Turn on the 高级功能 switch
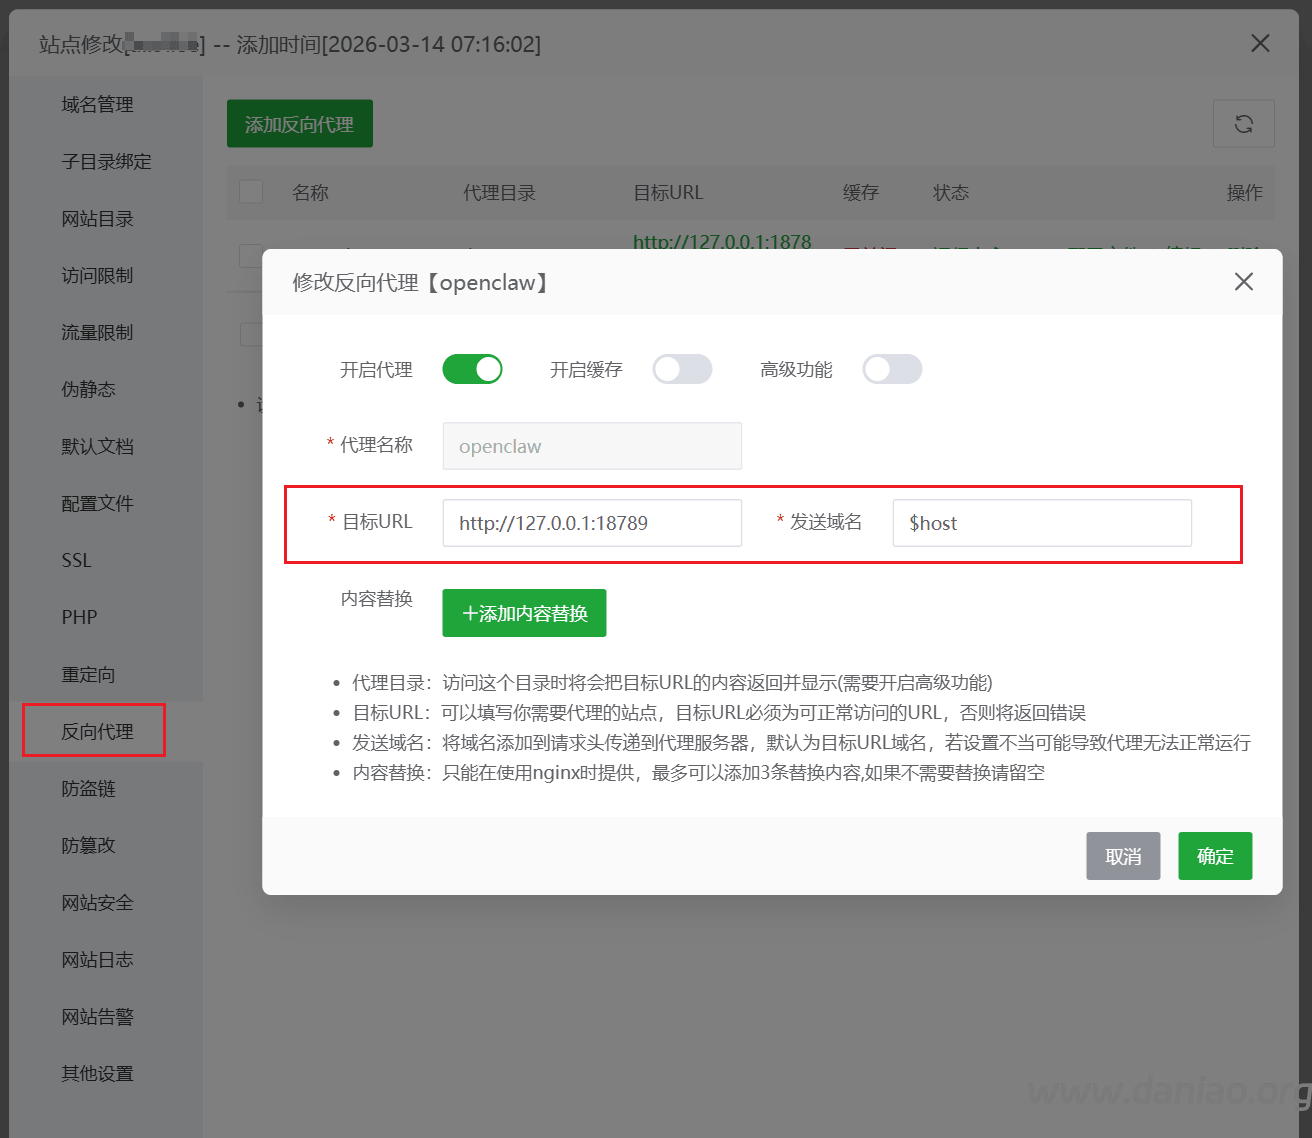The height and width of the screenshot is (1138, 1312). point(892,369)
